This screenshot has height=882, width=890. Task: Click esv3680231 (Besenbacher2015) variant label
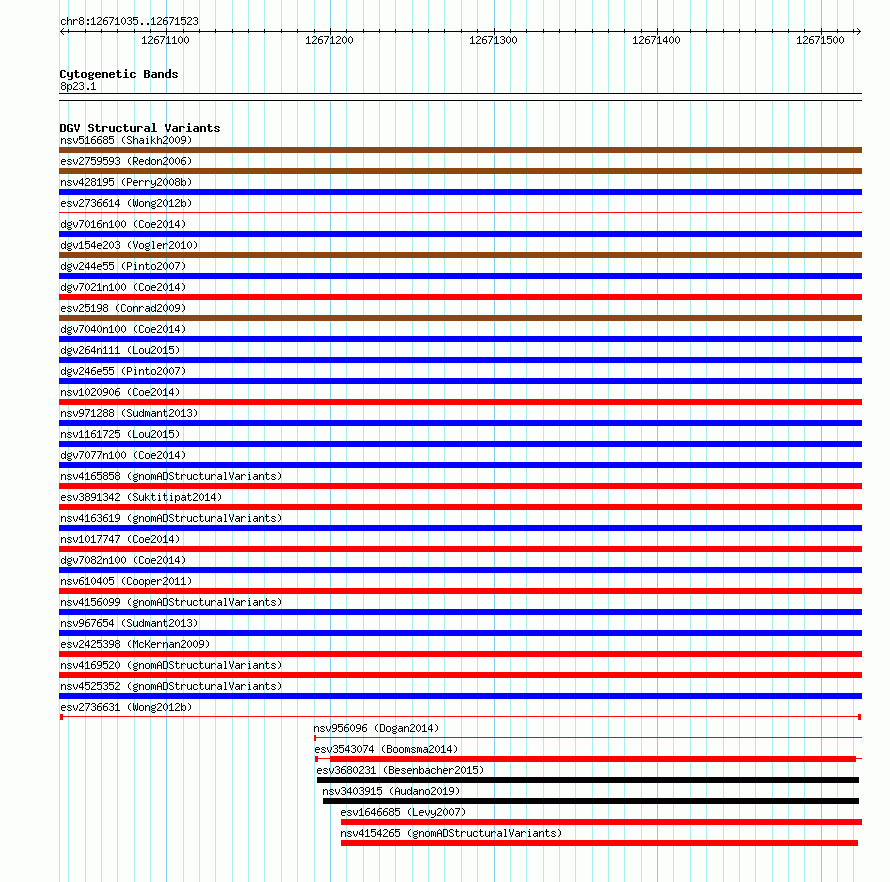[400, 770]
